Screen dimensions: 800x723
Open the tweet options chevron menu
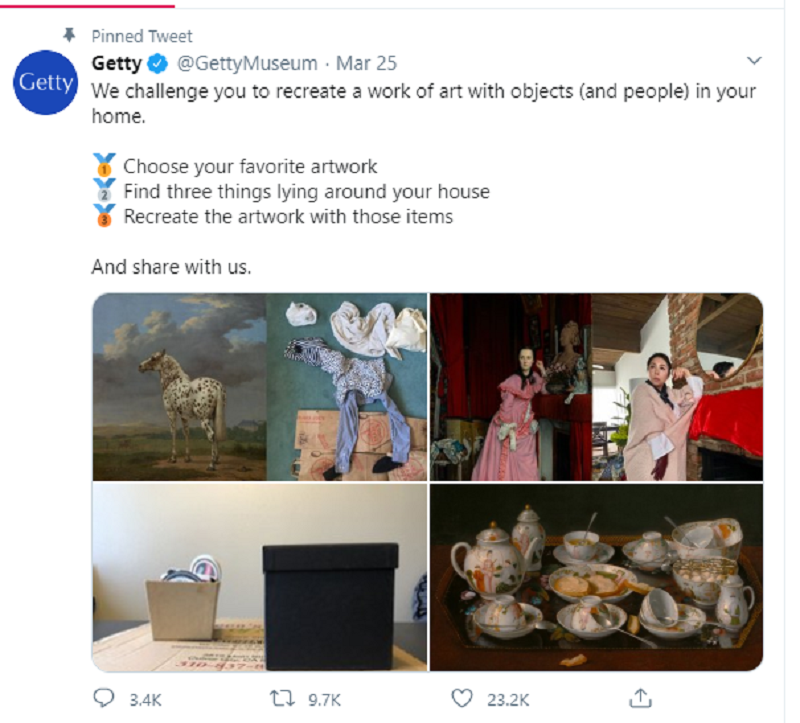pos(755,61)
